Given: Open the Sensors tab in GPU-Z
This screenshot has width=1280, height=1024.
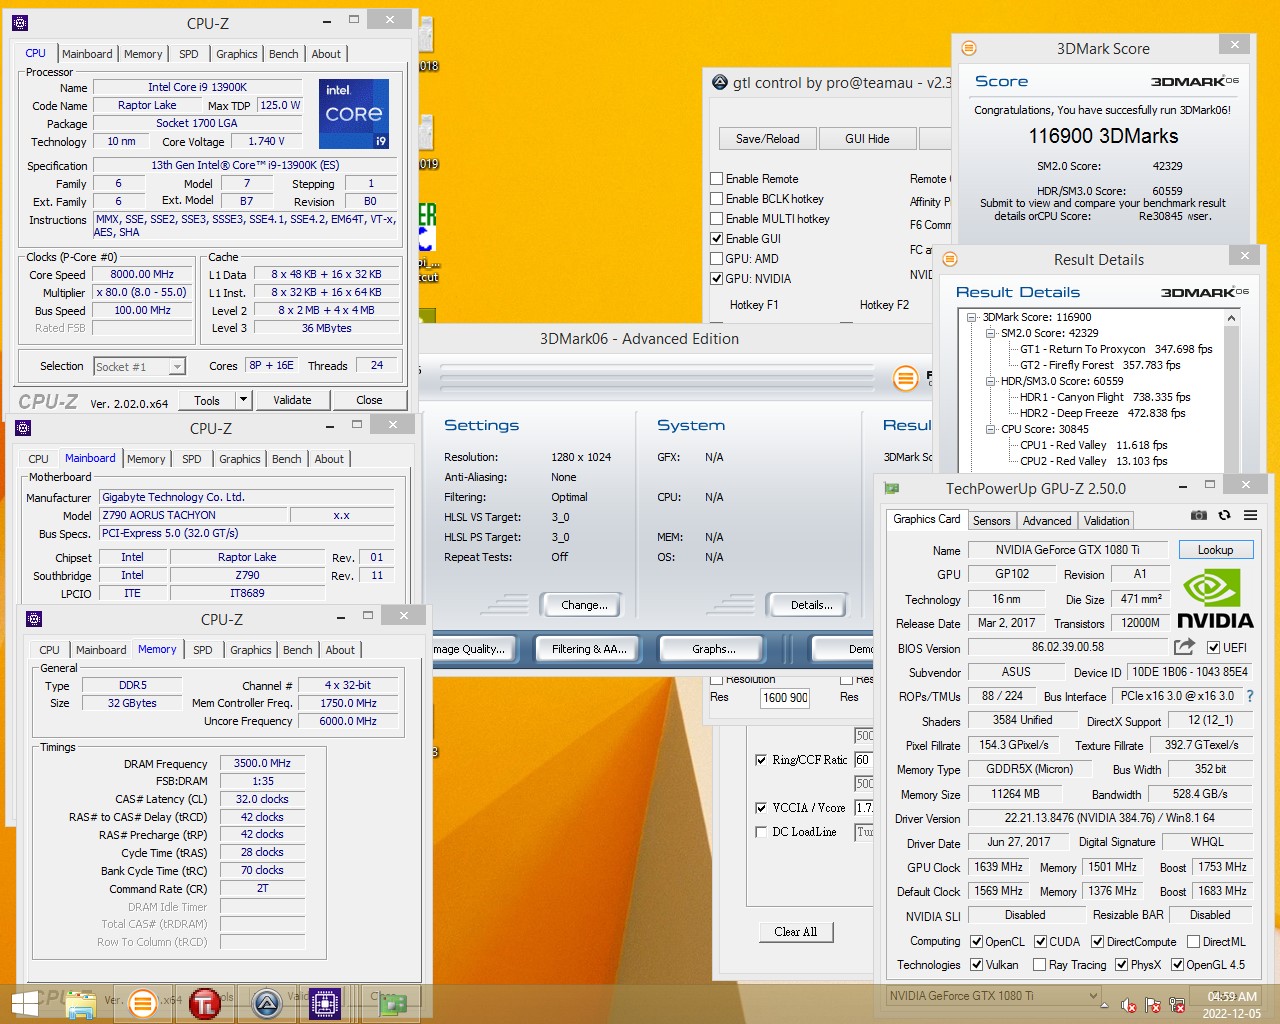Looking at the screenshot, I should pyautogui.click(x=991, y=521).
